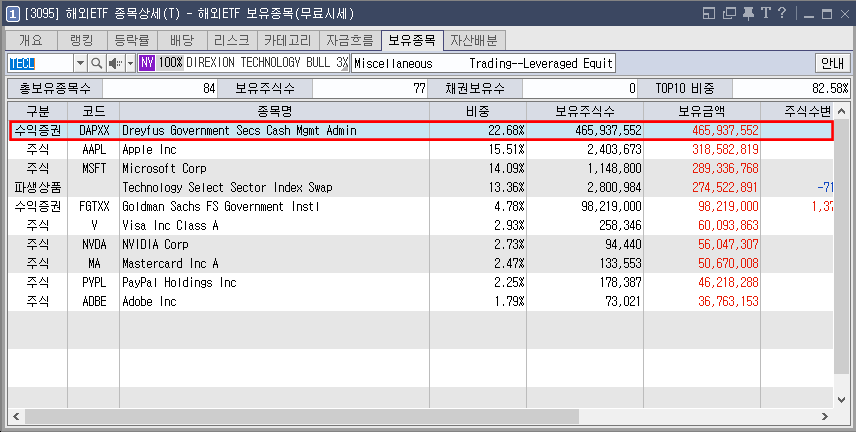Viewport: 856px width, 432px height.
Task: Click the overlapping windows icon in the title bar
Action: tap(729, 13)
